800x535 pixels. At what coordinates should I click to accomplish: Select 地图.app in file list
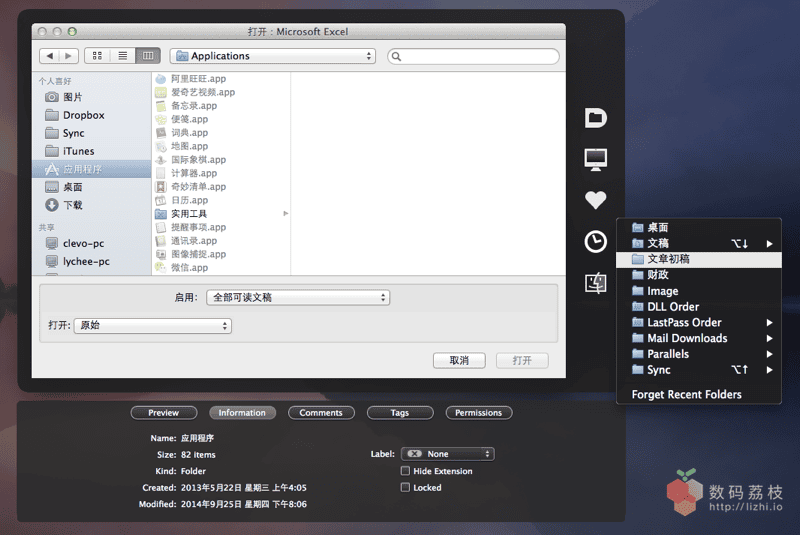pos(222,146)
